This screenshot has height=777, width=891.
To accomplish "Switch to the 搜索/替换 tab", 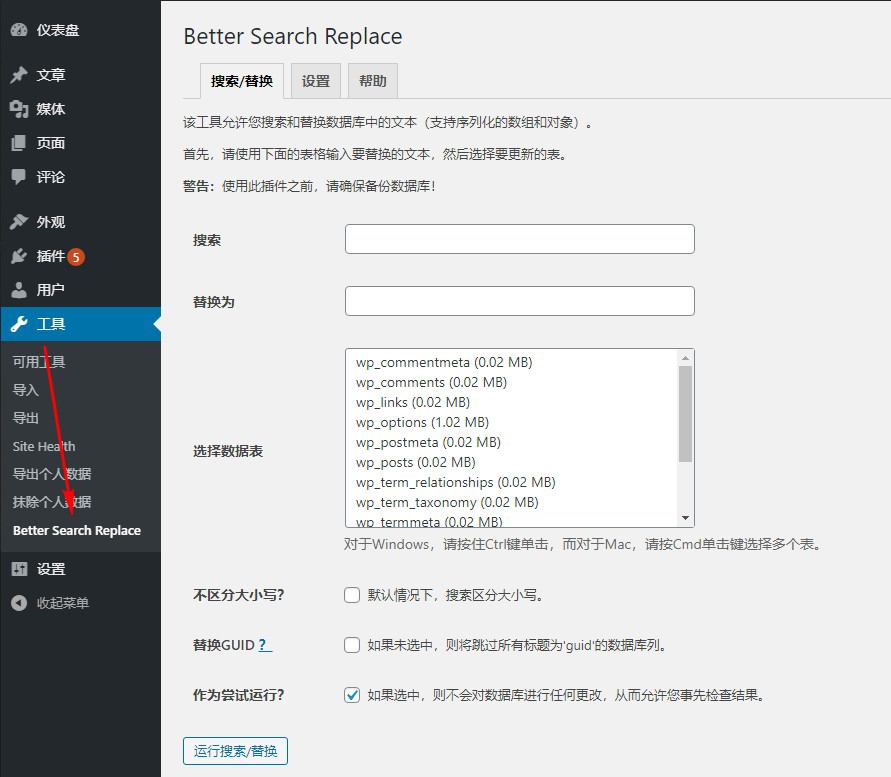I will click(x=242, y=81).
